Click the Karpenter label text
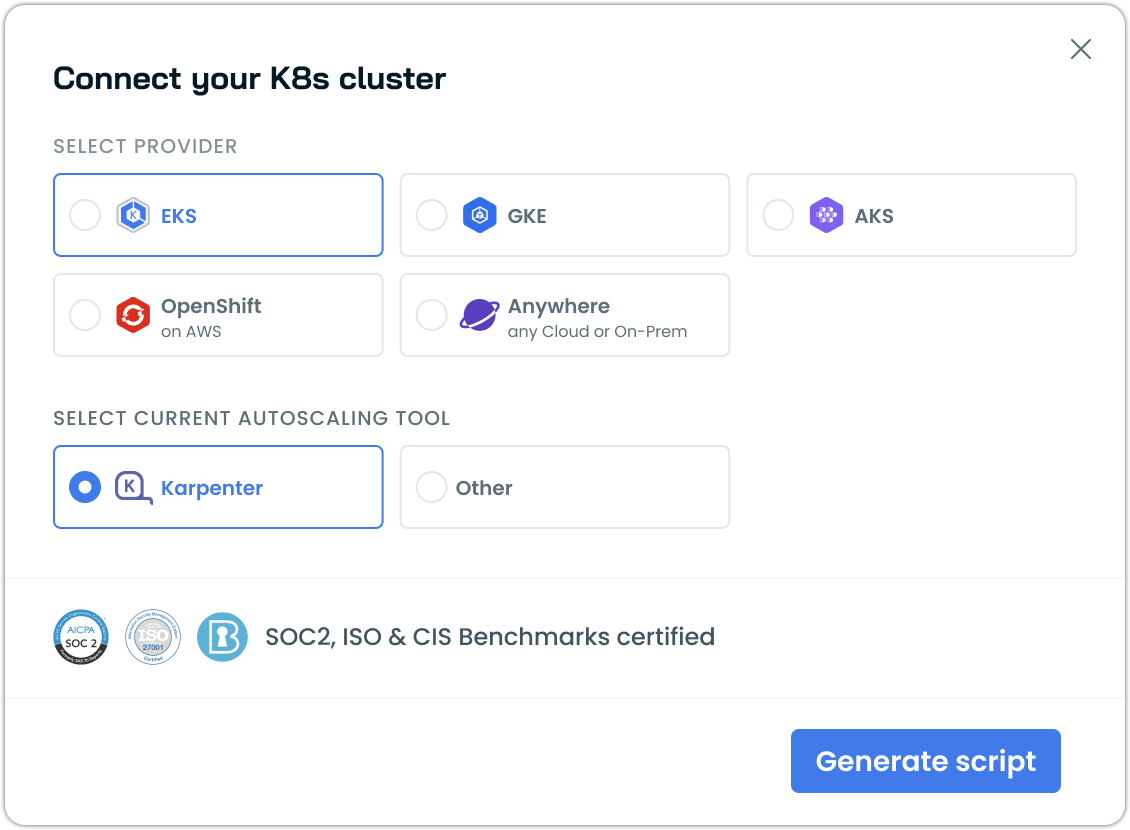The width and height of the screenshot is (1130, 830). point(212,488)
